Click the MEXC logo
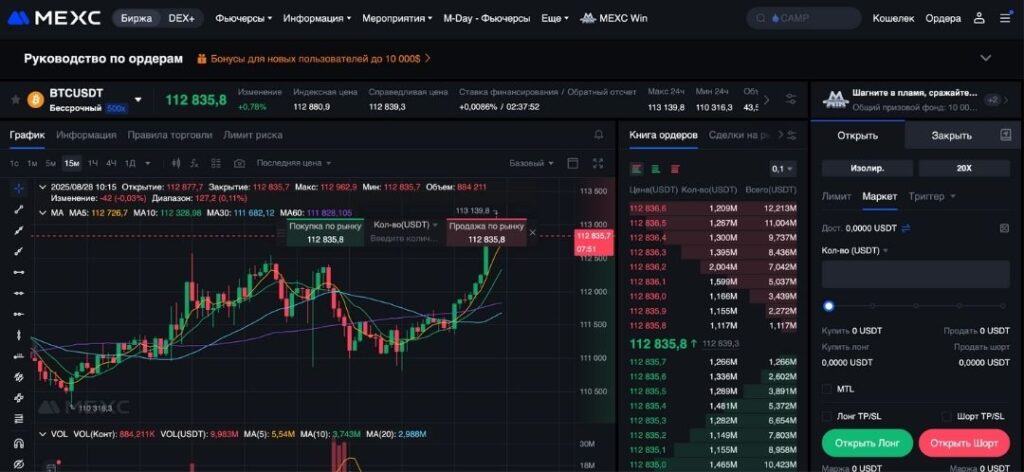 point(54,18)
